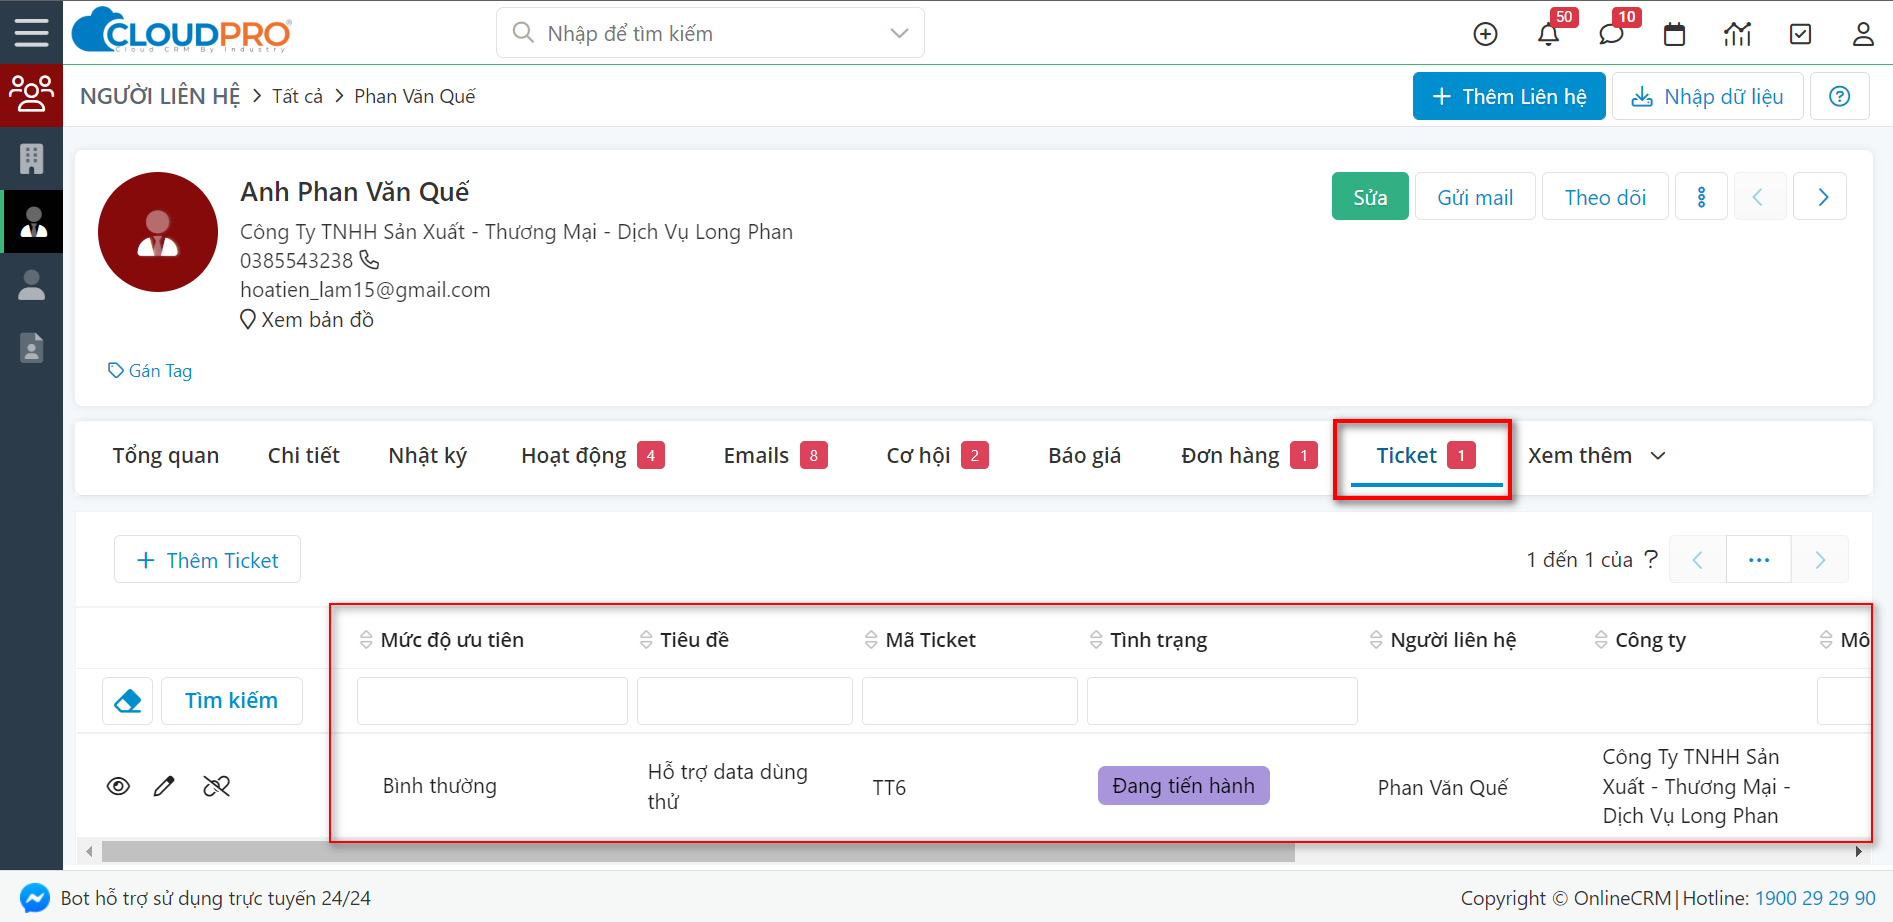This screenshot has width=1893, height=922.
Task: Sort by Công ty column
Action: click(x=1640, y=640)
